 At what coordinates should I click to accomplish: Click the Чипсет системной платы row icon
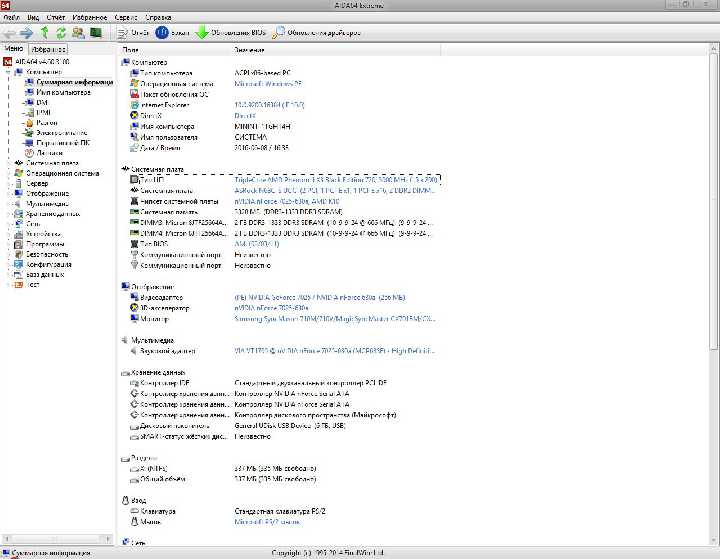134,201
